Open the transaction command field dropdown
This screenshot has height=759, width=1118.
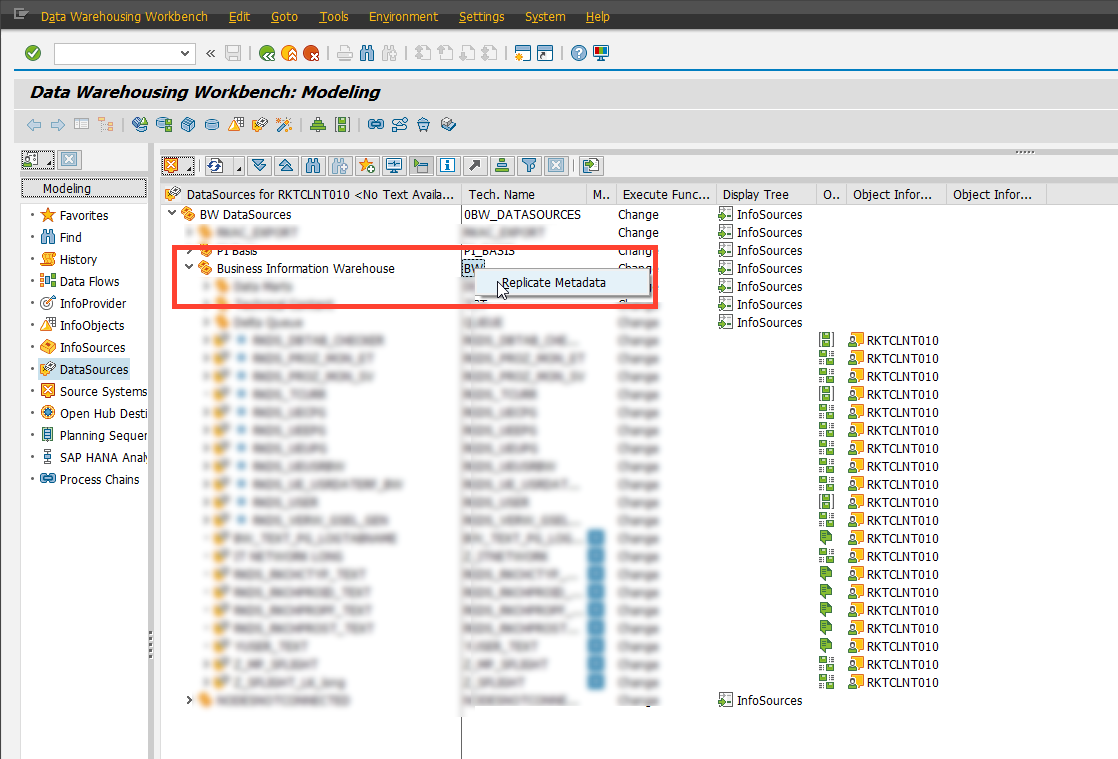[x=186, y=53]
